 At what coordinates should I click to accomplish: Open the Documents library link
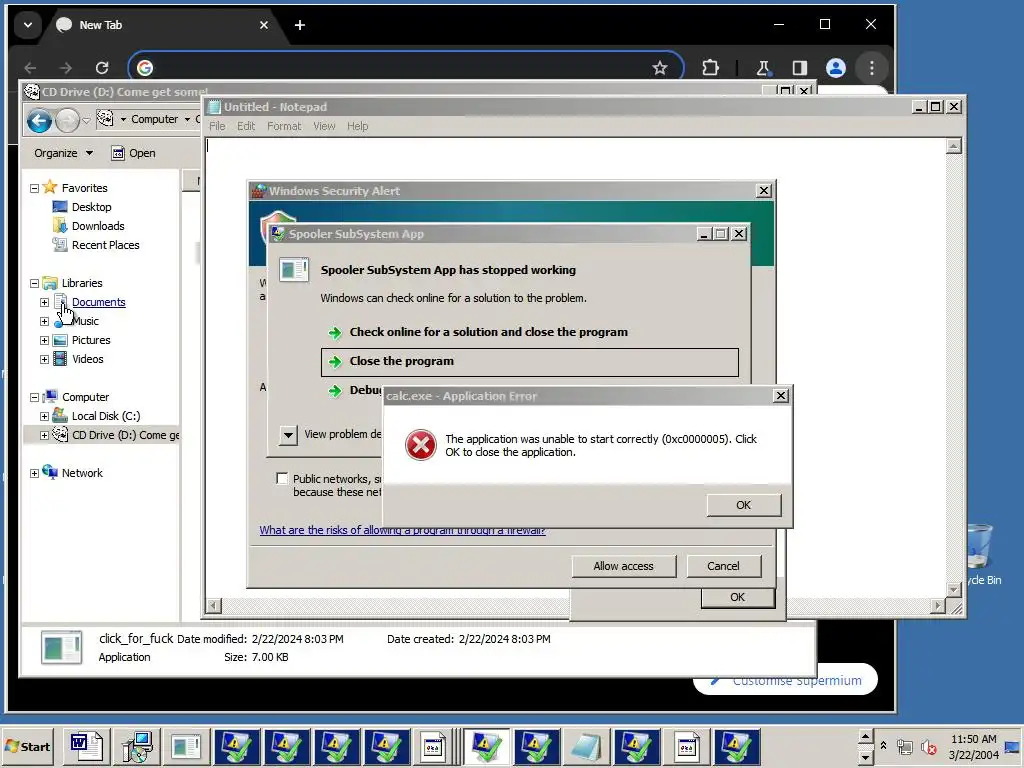click(x=99, y=302)
